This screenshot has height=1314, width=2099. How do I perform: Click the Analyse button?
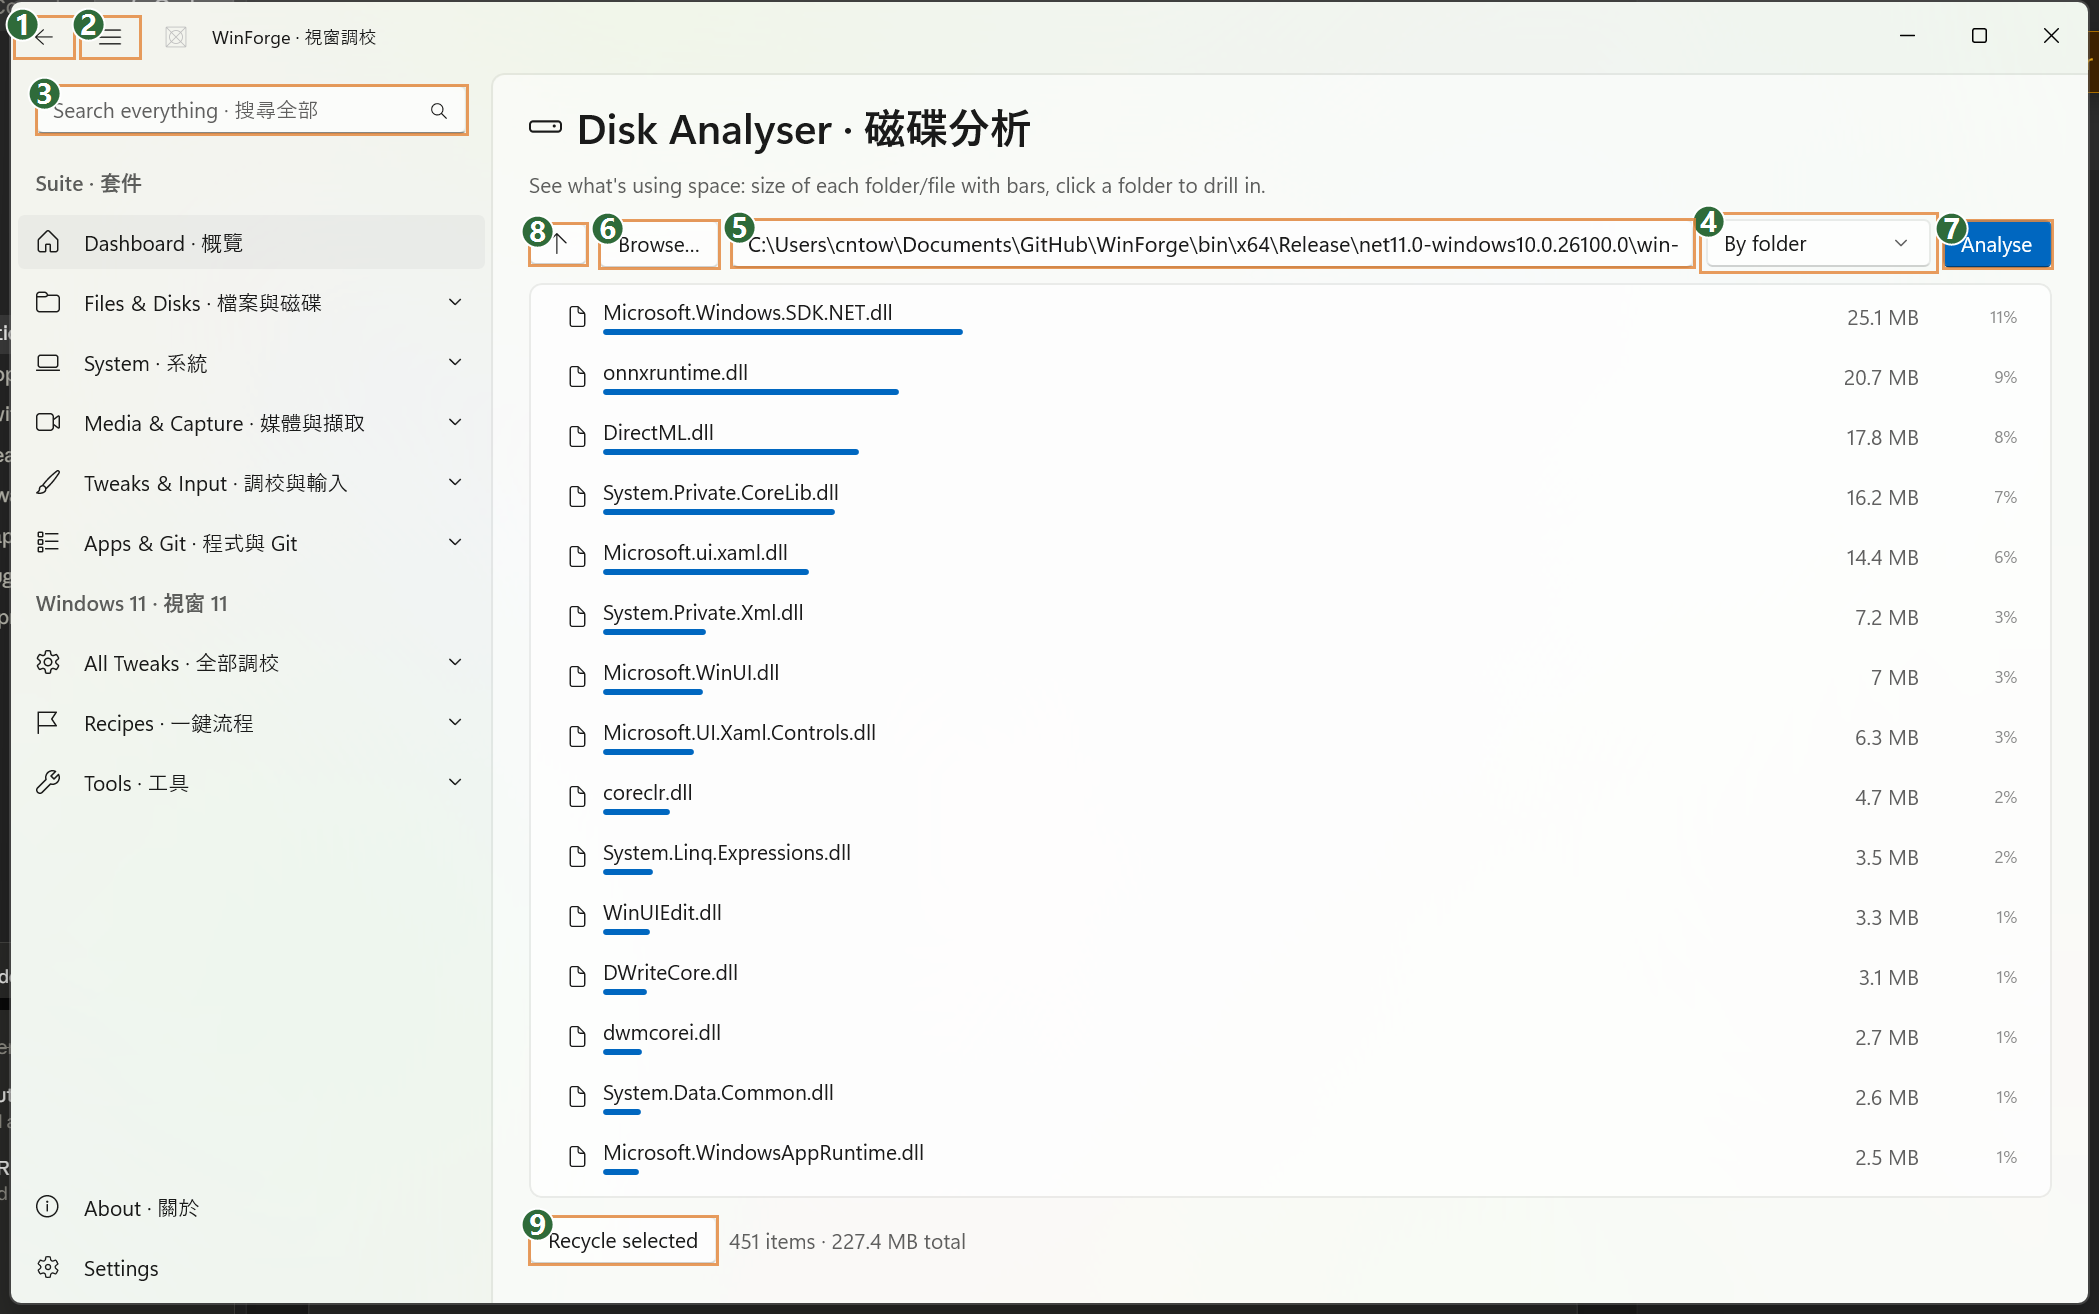[x=1996, y=244]
